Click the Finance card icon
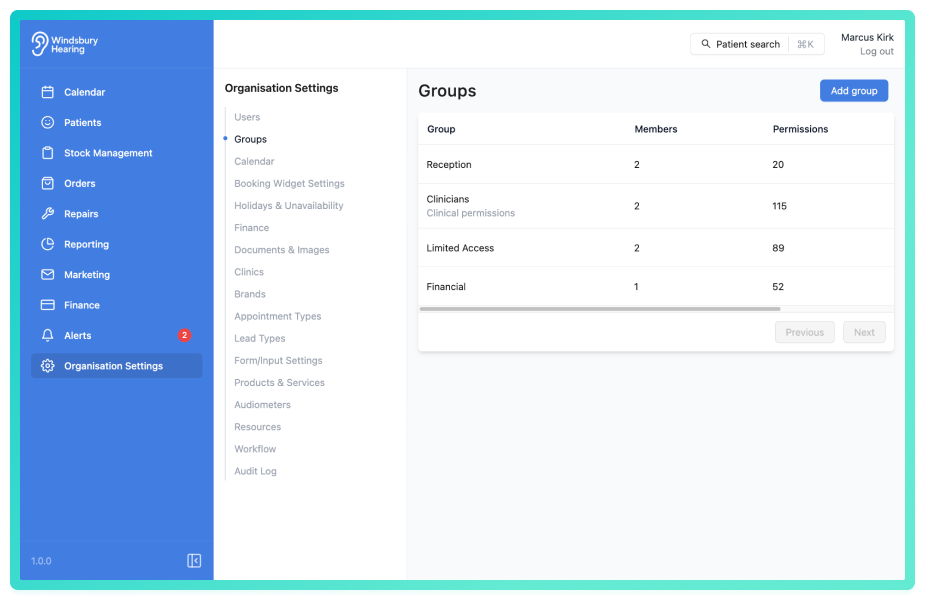Screen dimensions: 925x600 [48, 305]
